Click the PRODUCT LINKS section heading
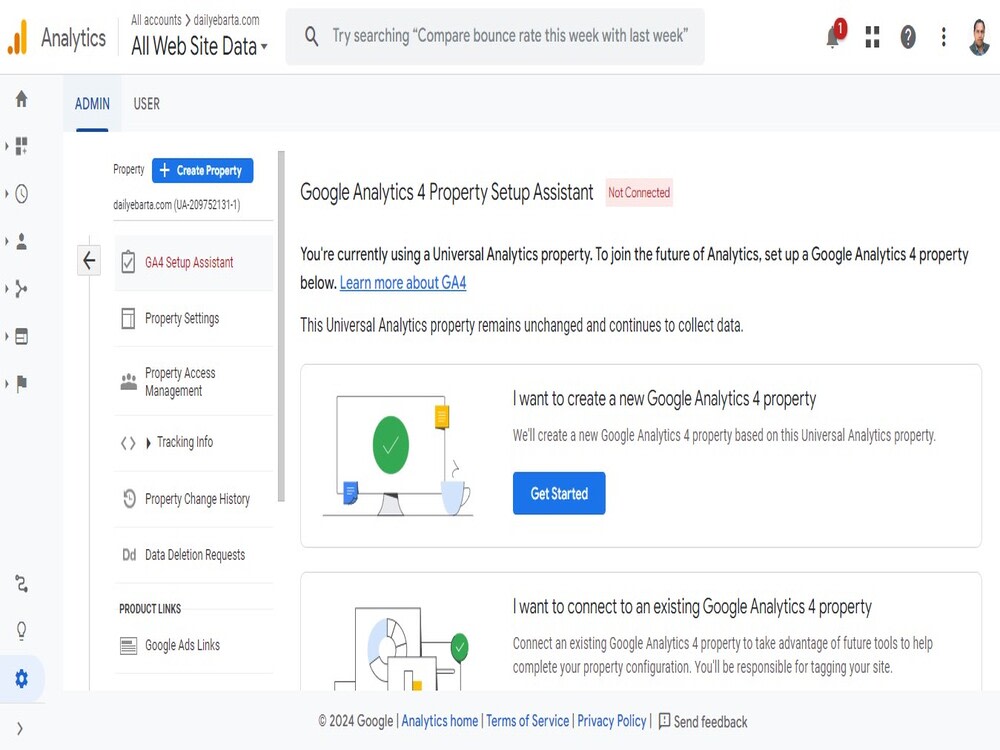 (x=150, y=609)
